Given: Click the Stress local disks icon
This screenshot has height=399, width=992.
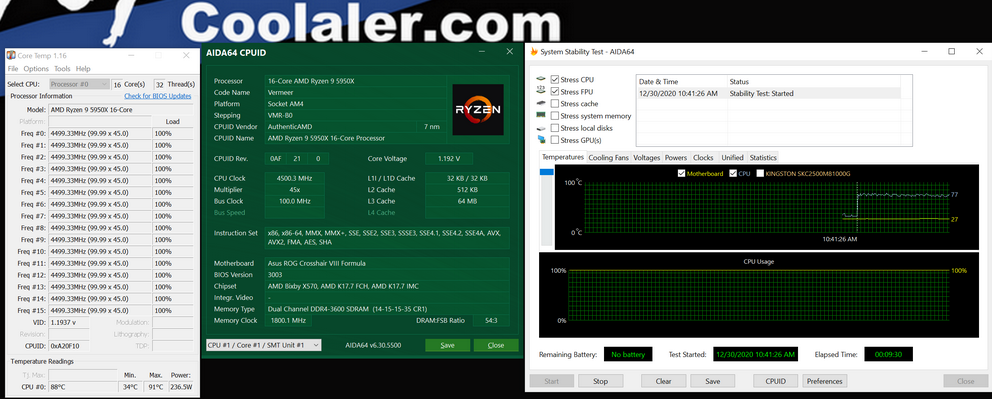Looking at the screenshot, I should [x=541, y=128].
